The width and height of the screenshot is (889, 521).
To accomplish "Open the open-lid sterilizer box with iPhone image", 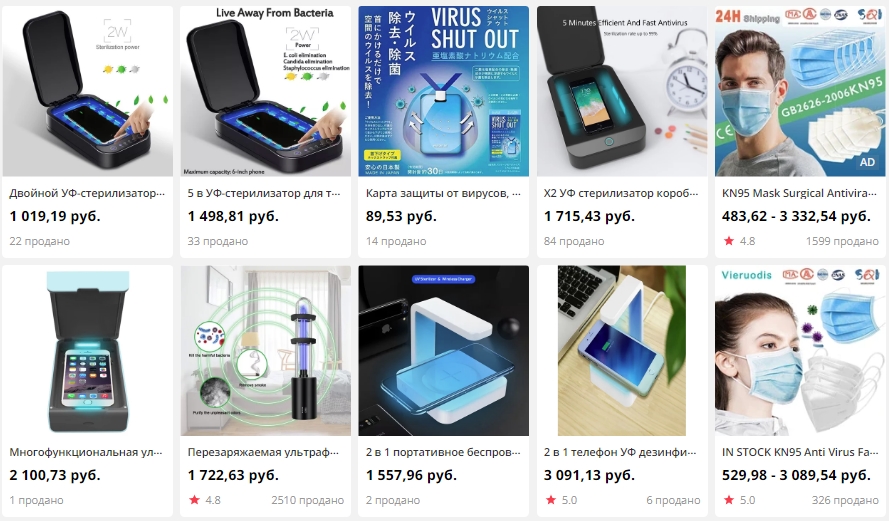I will click(x=87, y=350).
